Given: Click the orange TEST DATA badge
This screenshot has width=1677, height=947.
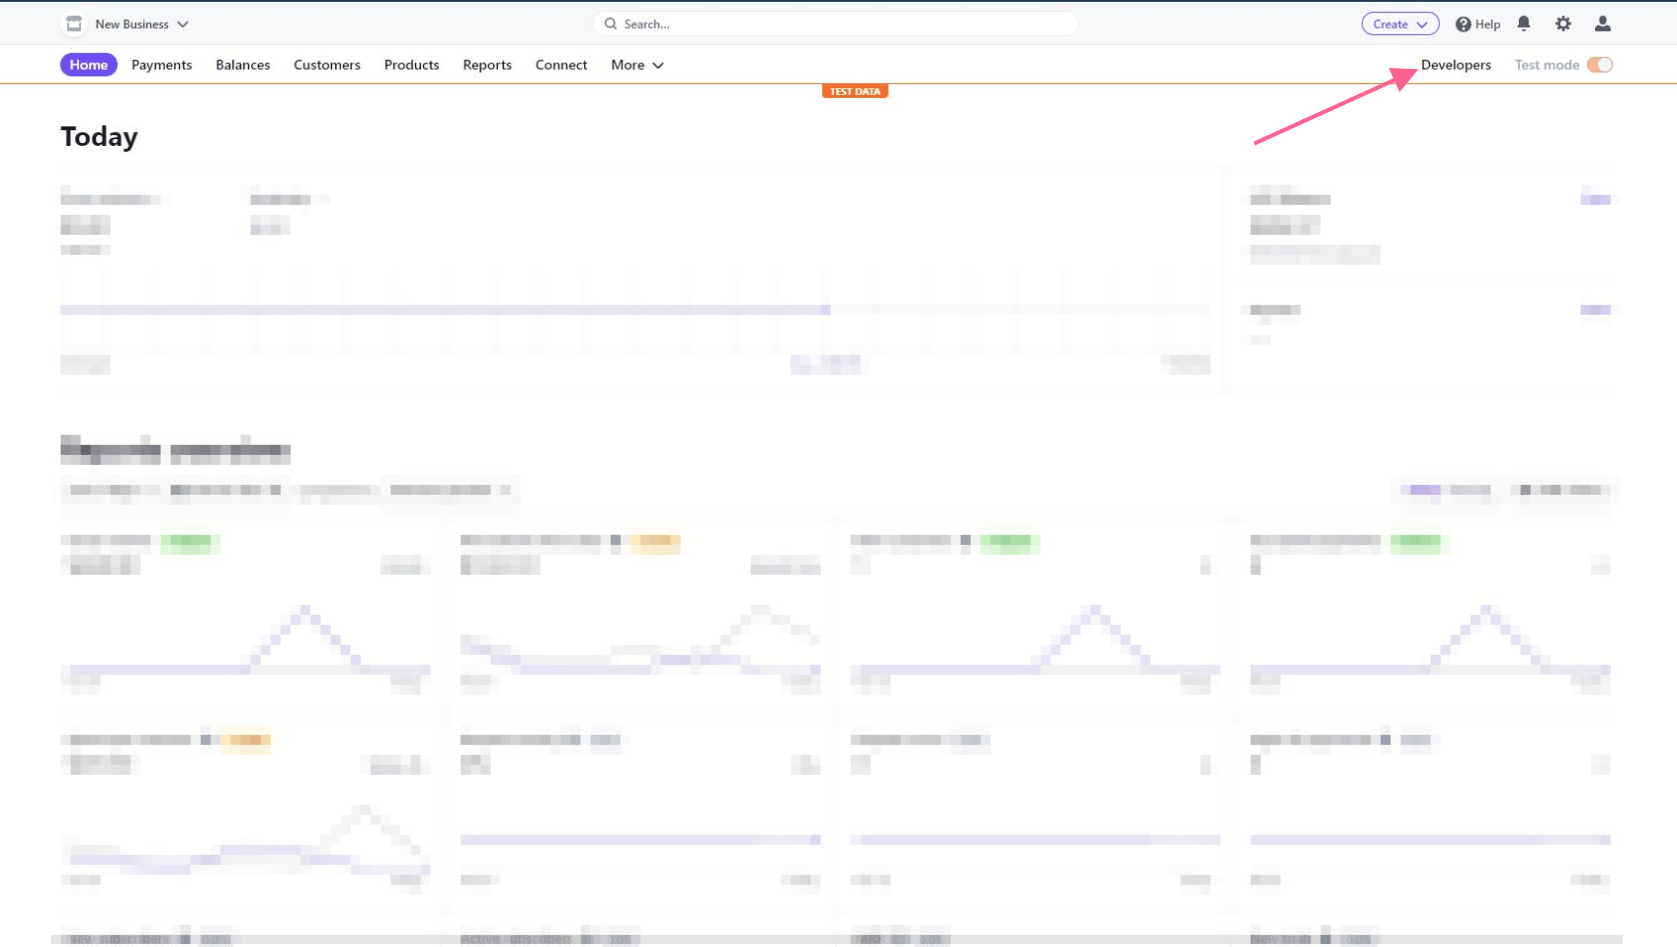Looking at the screenshot, I should pos(855,91).
